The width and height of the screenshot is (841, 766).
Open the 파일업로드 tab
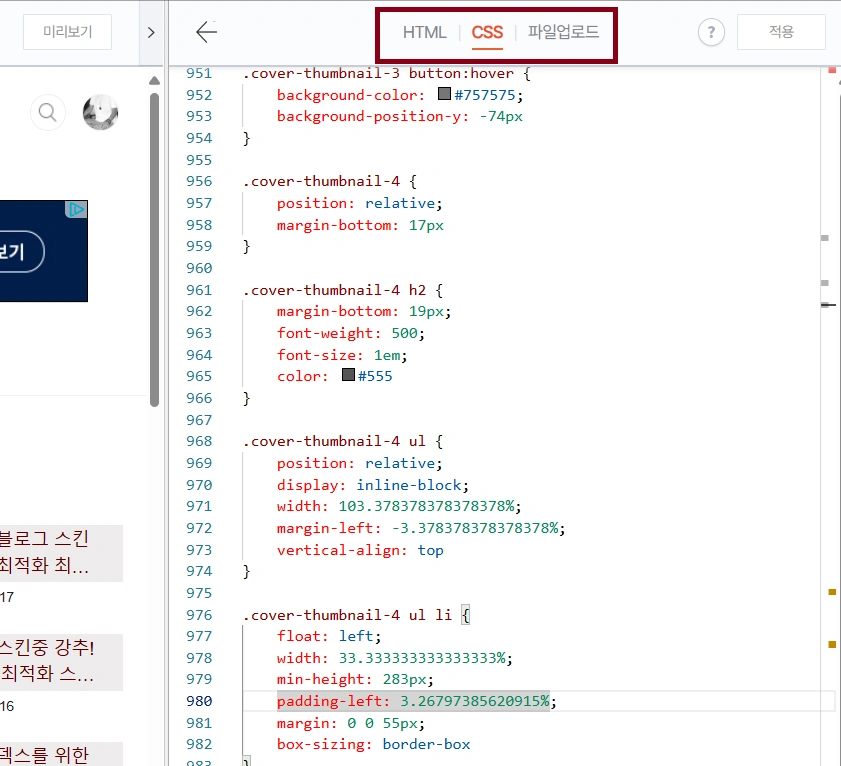(563, 32)
